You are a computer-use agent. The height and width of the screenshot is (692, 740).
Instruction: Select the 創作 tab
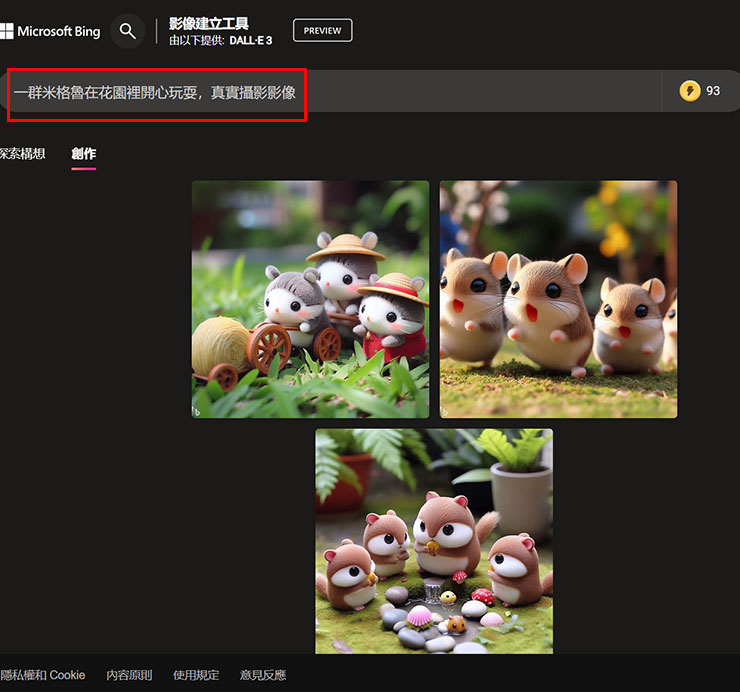coord(84,153)
